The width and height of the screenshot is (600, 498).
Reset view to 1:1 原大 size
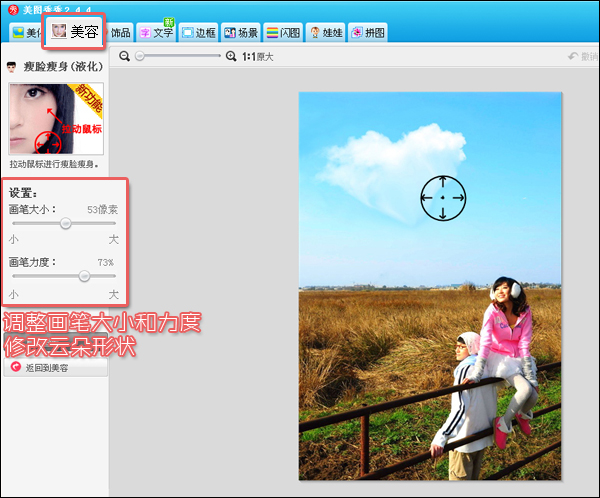point(258,57)
